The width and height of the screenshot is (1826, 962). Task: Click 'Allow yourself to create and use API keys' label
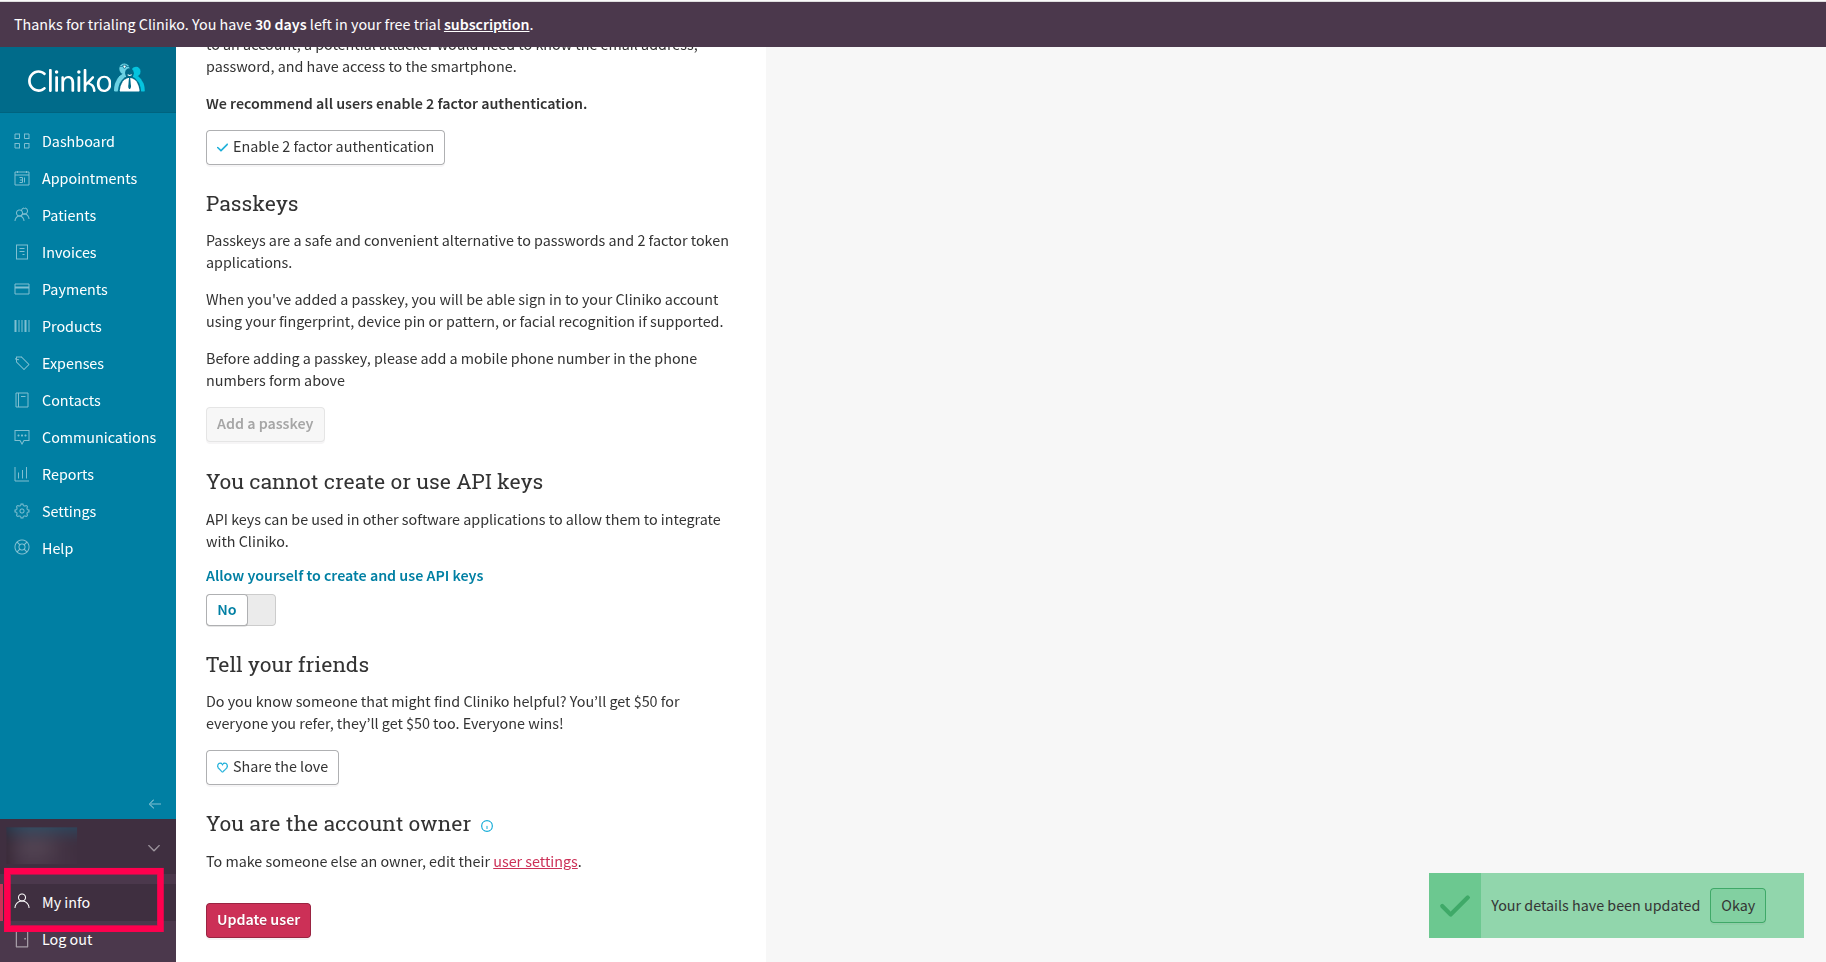pos(344,576)
